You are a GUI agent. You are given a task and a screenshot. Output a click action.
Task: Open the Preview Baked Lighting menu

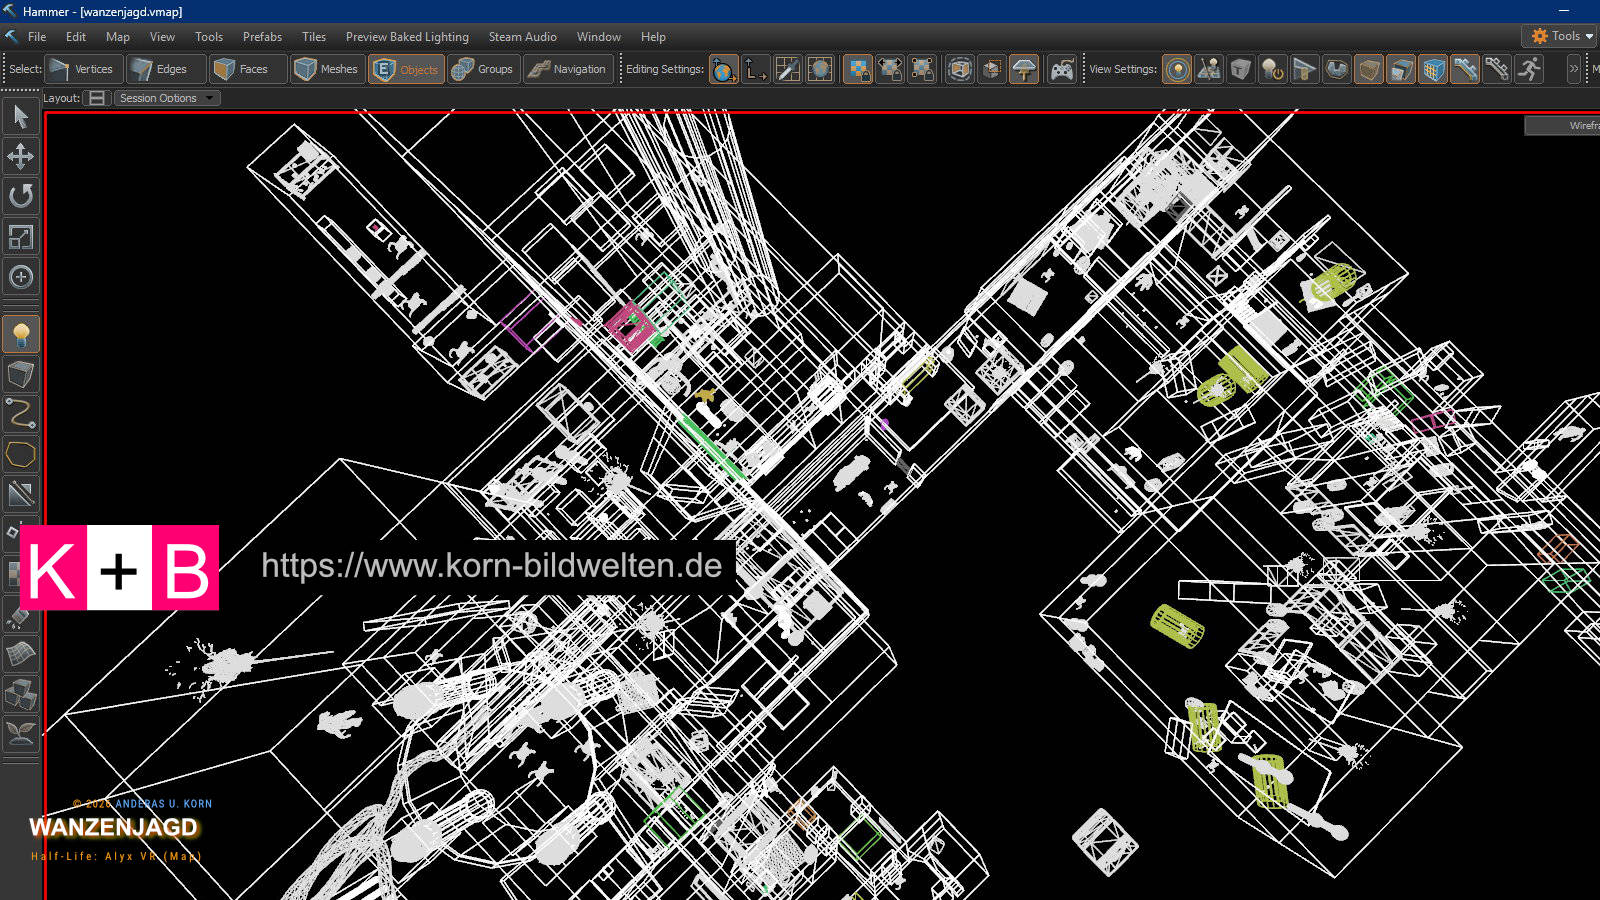[407, 37]
